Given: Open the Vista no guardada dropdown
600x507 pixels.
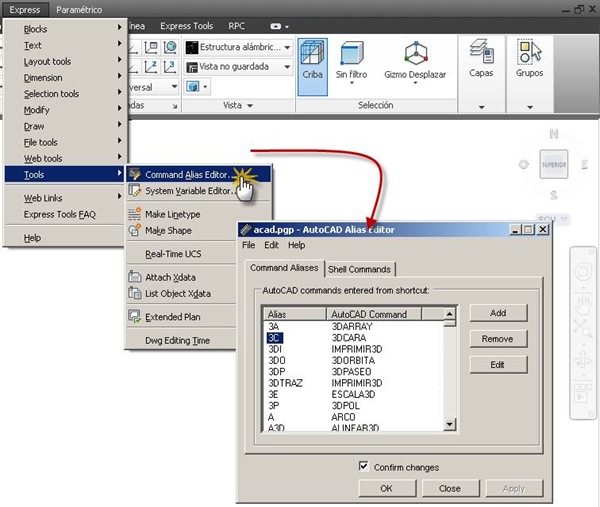Looking at the screenshot, I should coord(287,67).
